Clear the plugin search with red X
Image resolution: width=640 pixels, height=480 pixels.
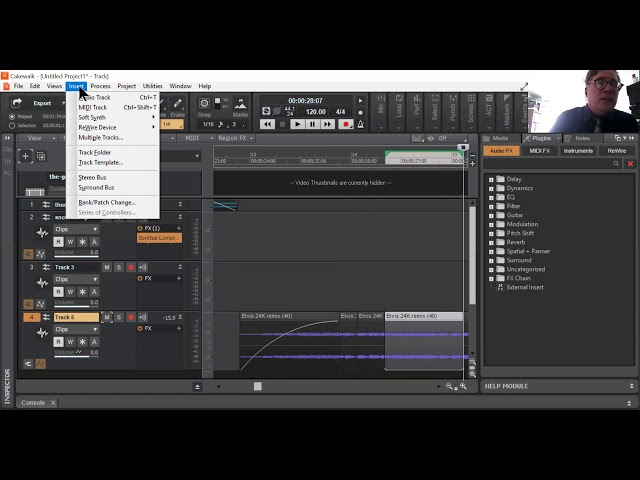tap(630, 164)
